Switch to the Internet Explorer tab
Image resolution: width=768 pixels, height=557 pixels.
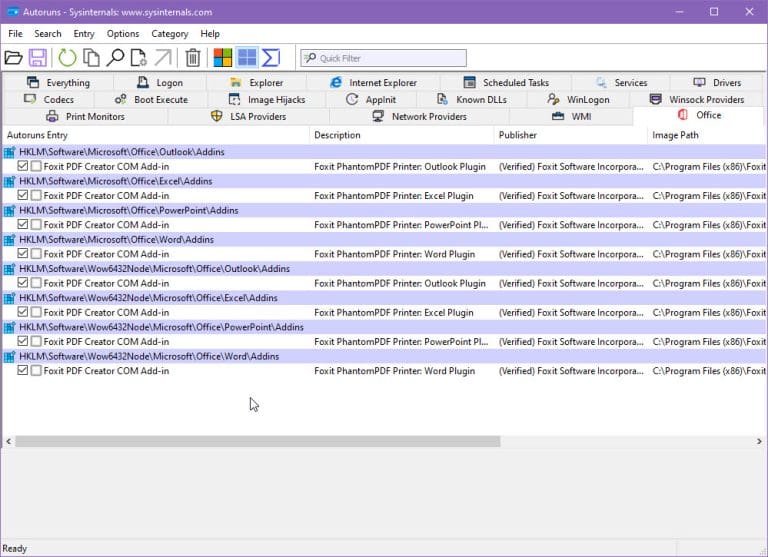pos(373,82)
